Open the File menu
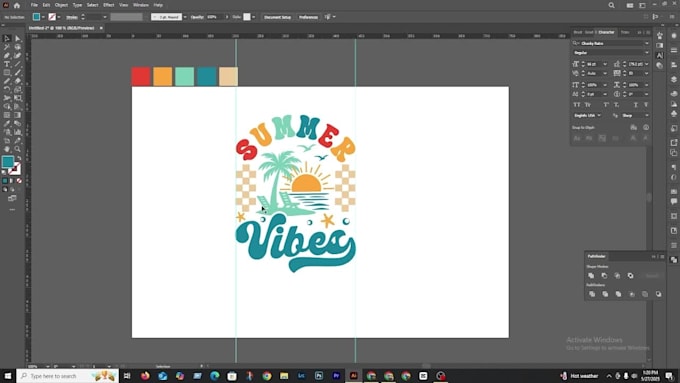 coord(34,5)
